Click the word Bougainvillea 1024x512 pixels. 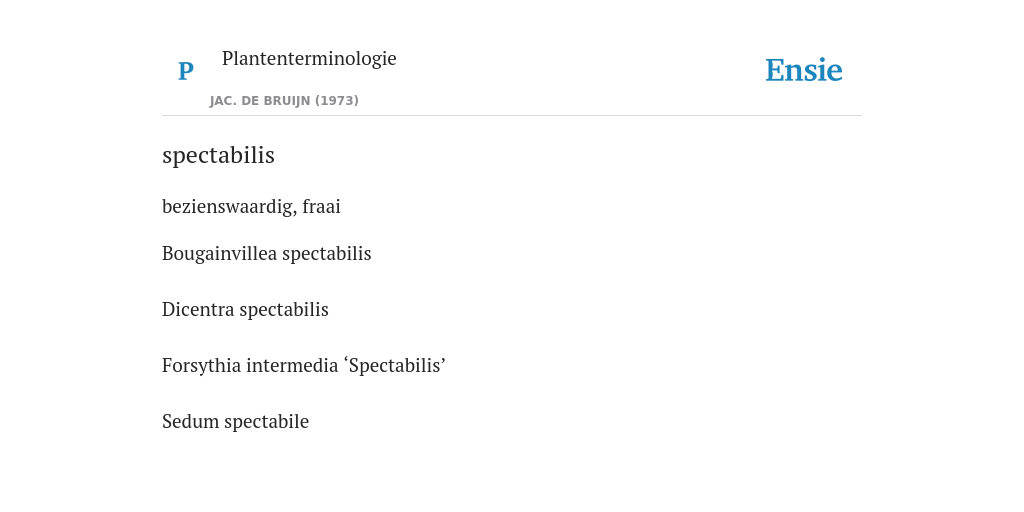pos(219,253)
